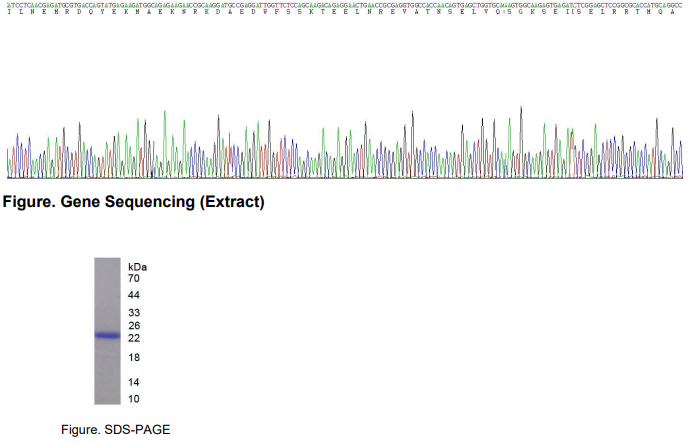Select the 14 kDa marker label

point(134,383)
